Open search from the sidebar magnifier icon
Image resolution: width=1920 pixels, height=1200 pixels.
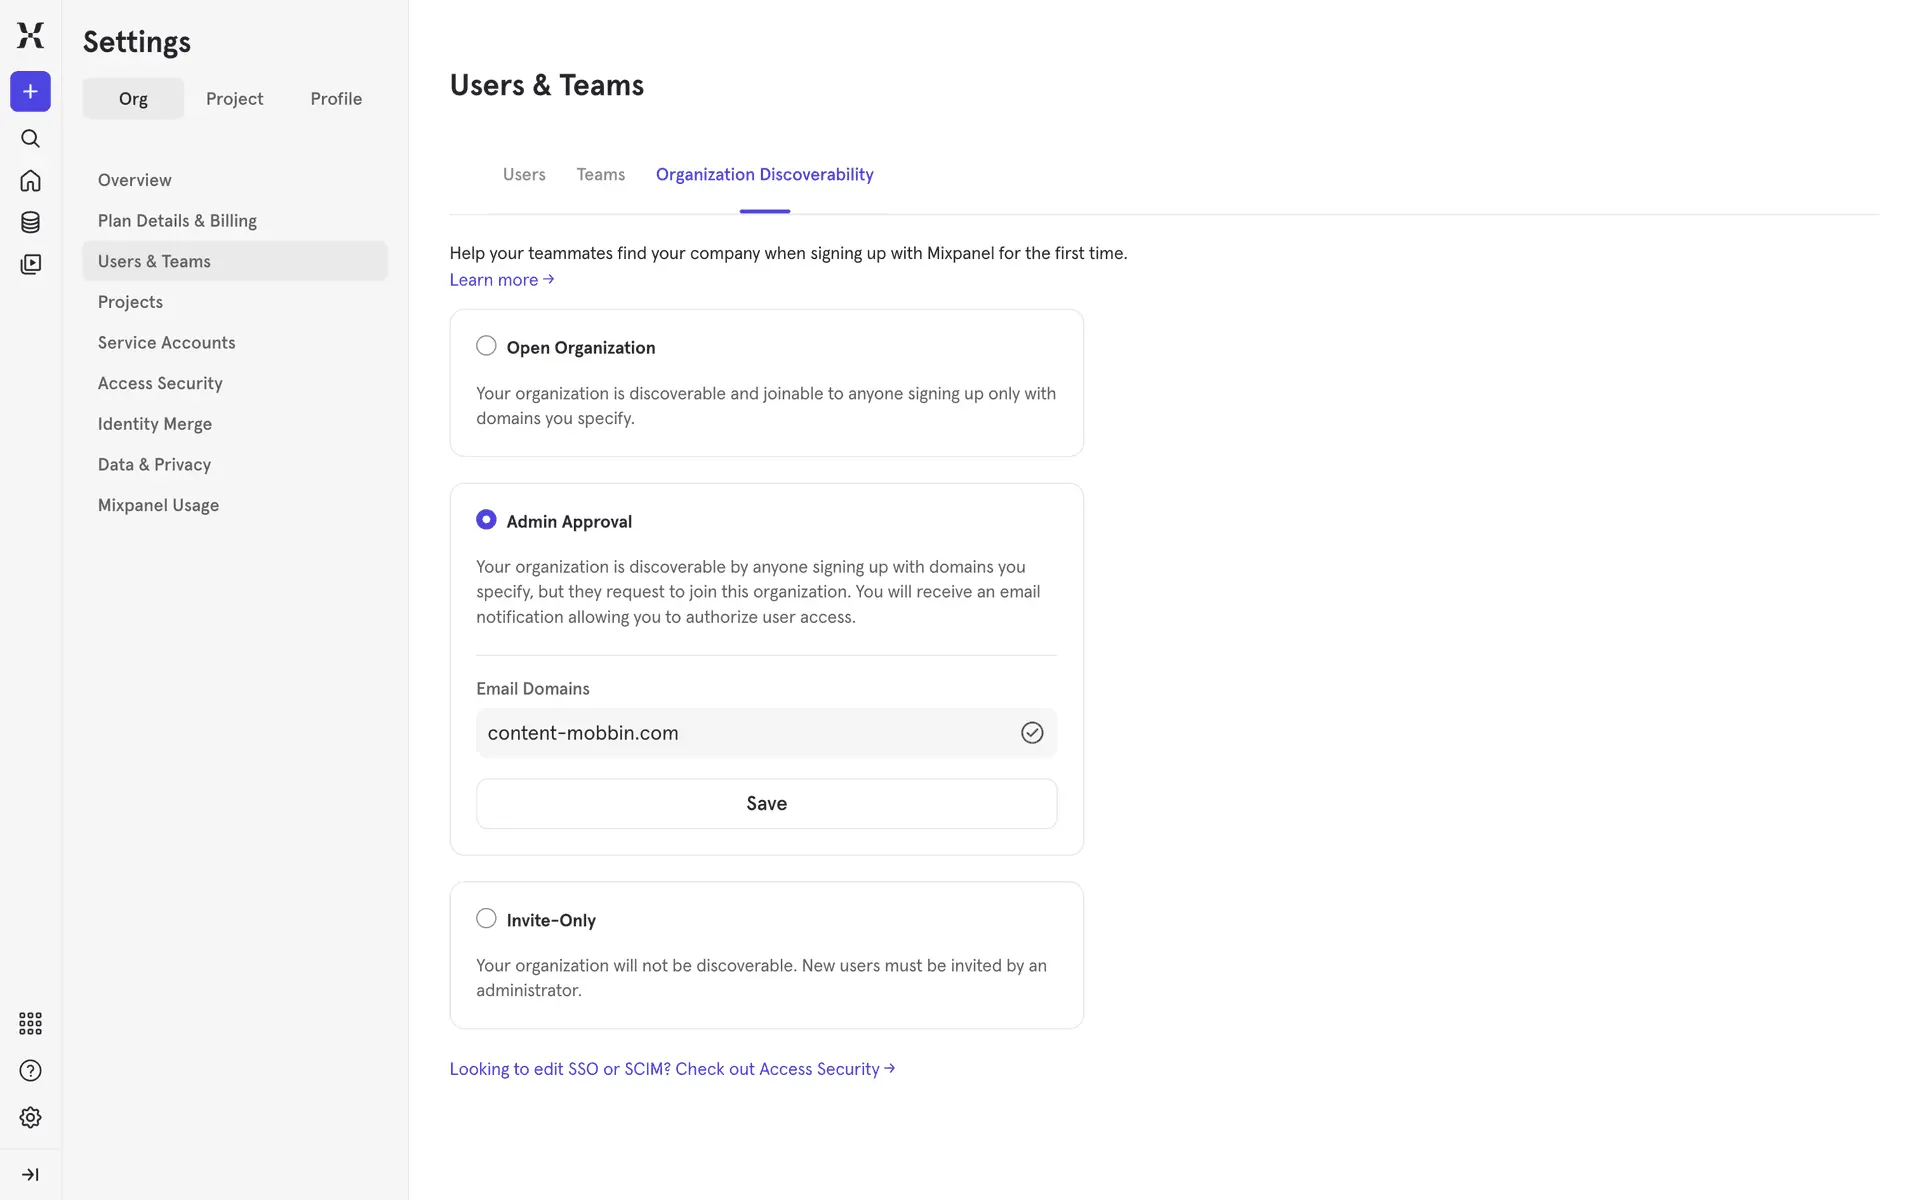pyautogui.click(x=30, y=138)
